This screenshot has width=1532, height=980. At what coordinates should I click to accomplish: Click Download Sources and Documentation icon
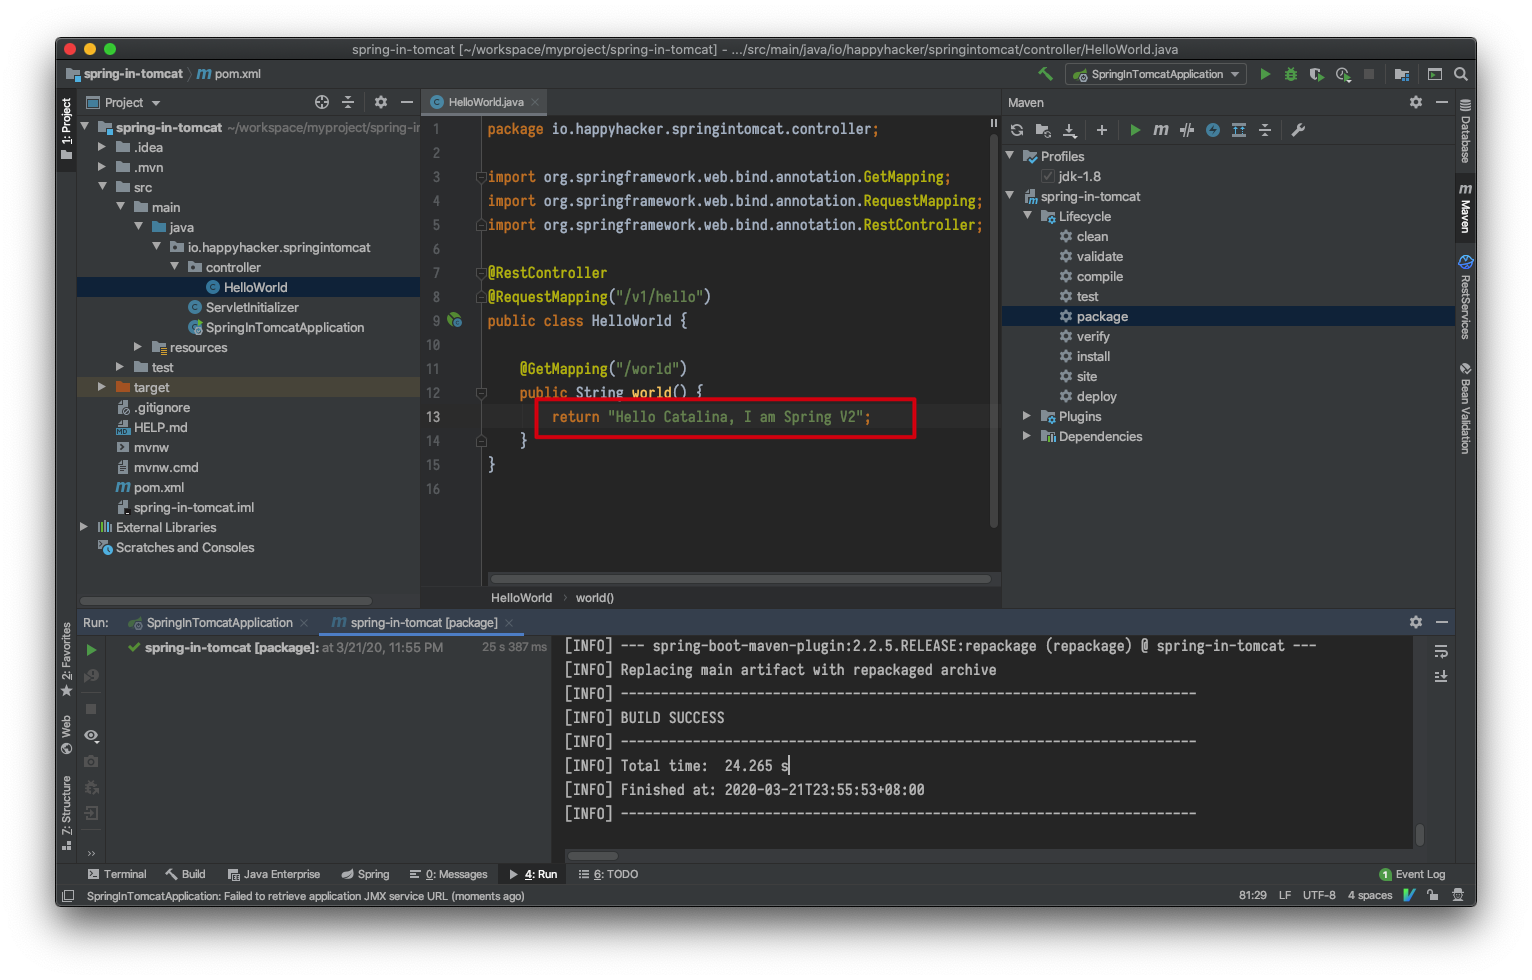[1069, 130]
